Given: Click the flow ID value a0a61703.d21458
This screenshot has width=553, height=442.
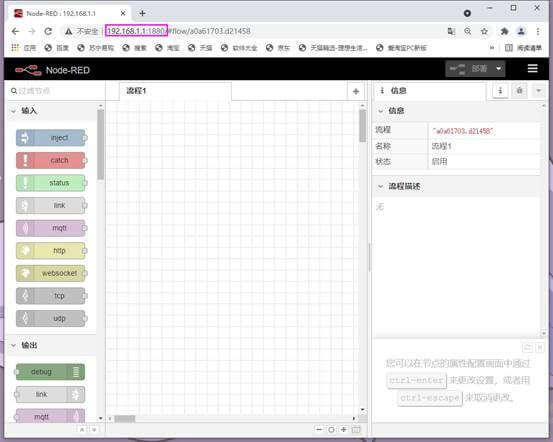Looking at the screenshot, I should 463,131.
